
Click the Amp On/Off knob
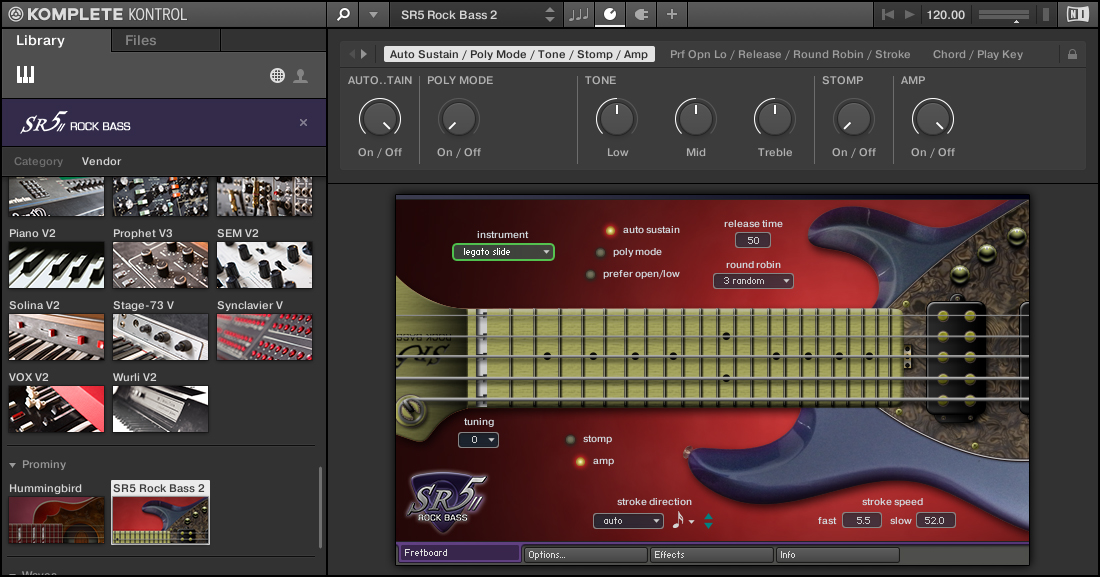pos(932,119)
